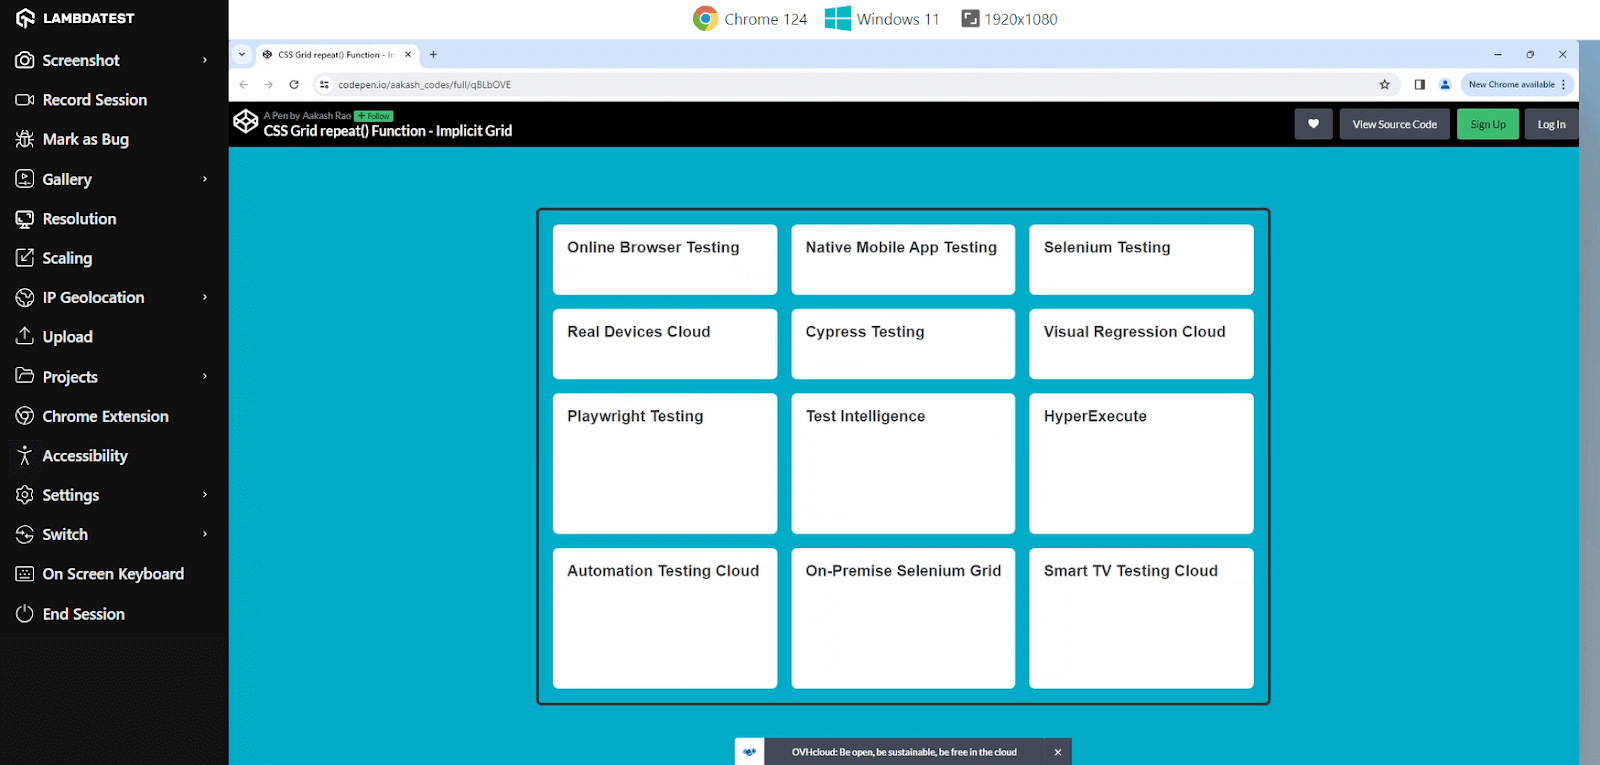Click the LambdaTest logo
The height and width of the screenshot is (765, 1600).
[x=75, y=18]
